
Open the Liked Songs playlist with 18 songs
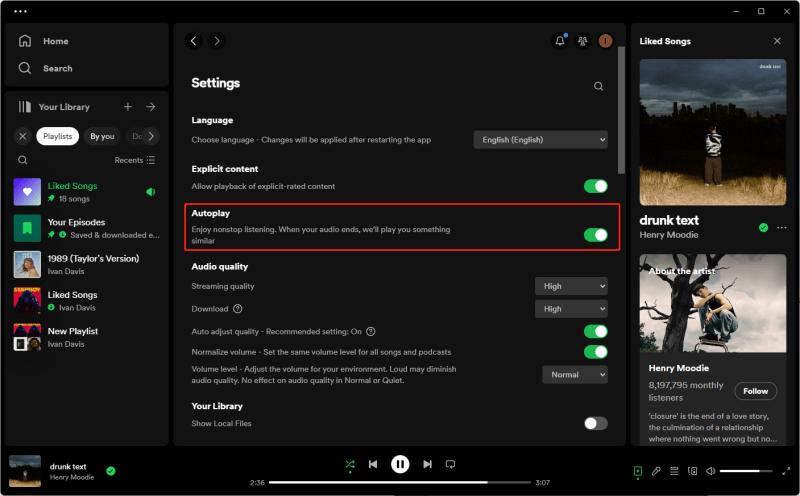coord(86,192)
